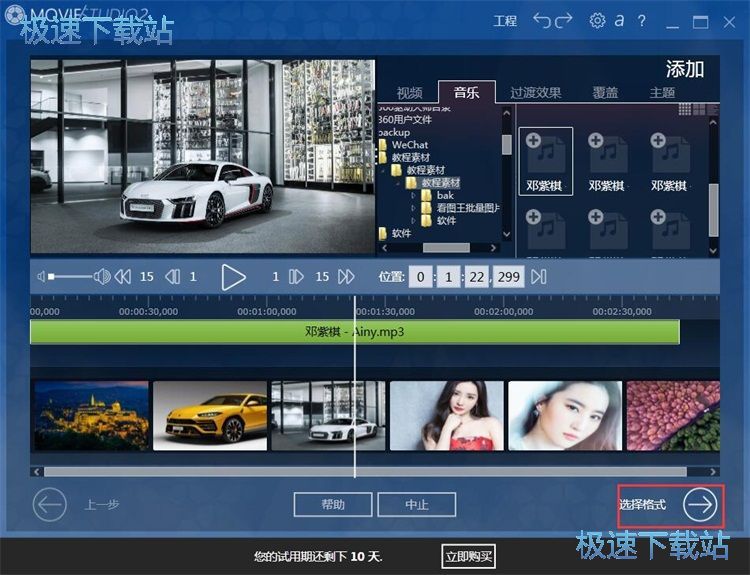The height and width of the screenshot is (575, 750).
Task: Click the 立即购买 buy now button
Action: coord(468,556)
